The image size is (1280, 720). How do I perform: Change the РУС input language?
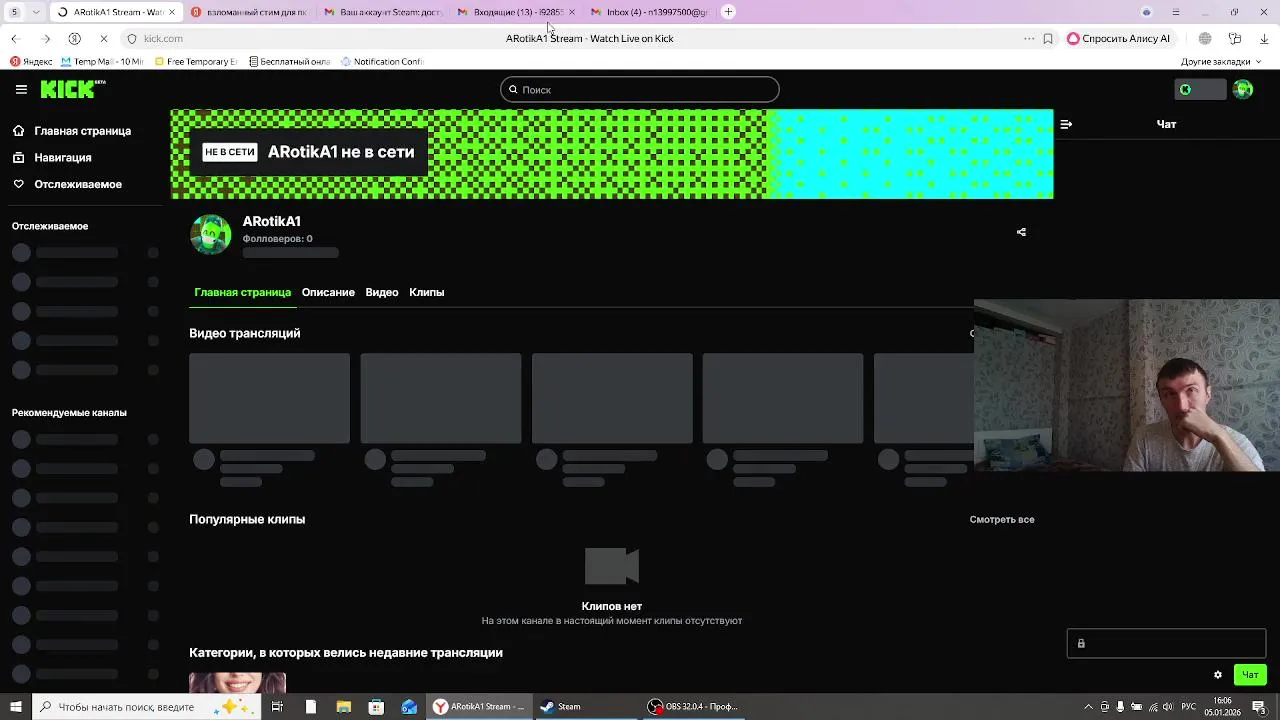[1189, 707]
